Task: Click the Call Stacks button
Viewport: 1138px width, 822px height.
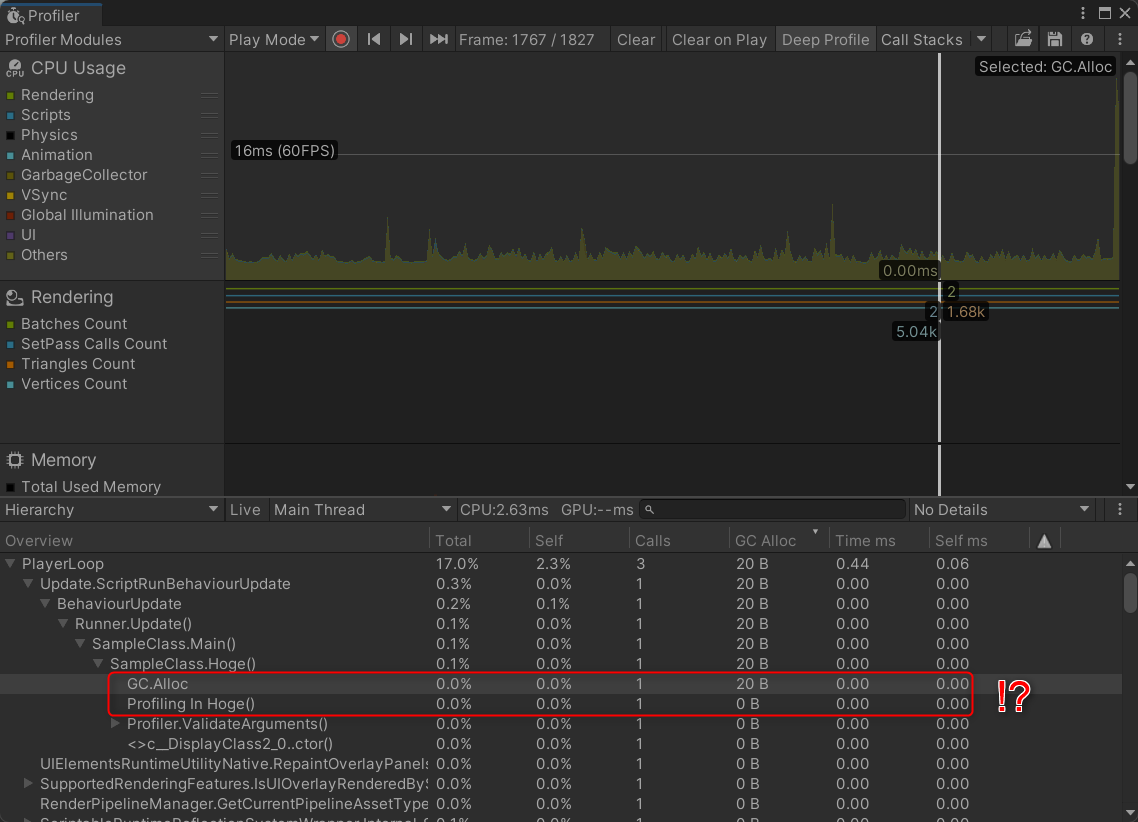Action: pyautogui.click(x=922, y=39)
